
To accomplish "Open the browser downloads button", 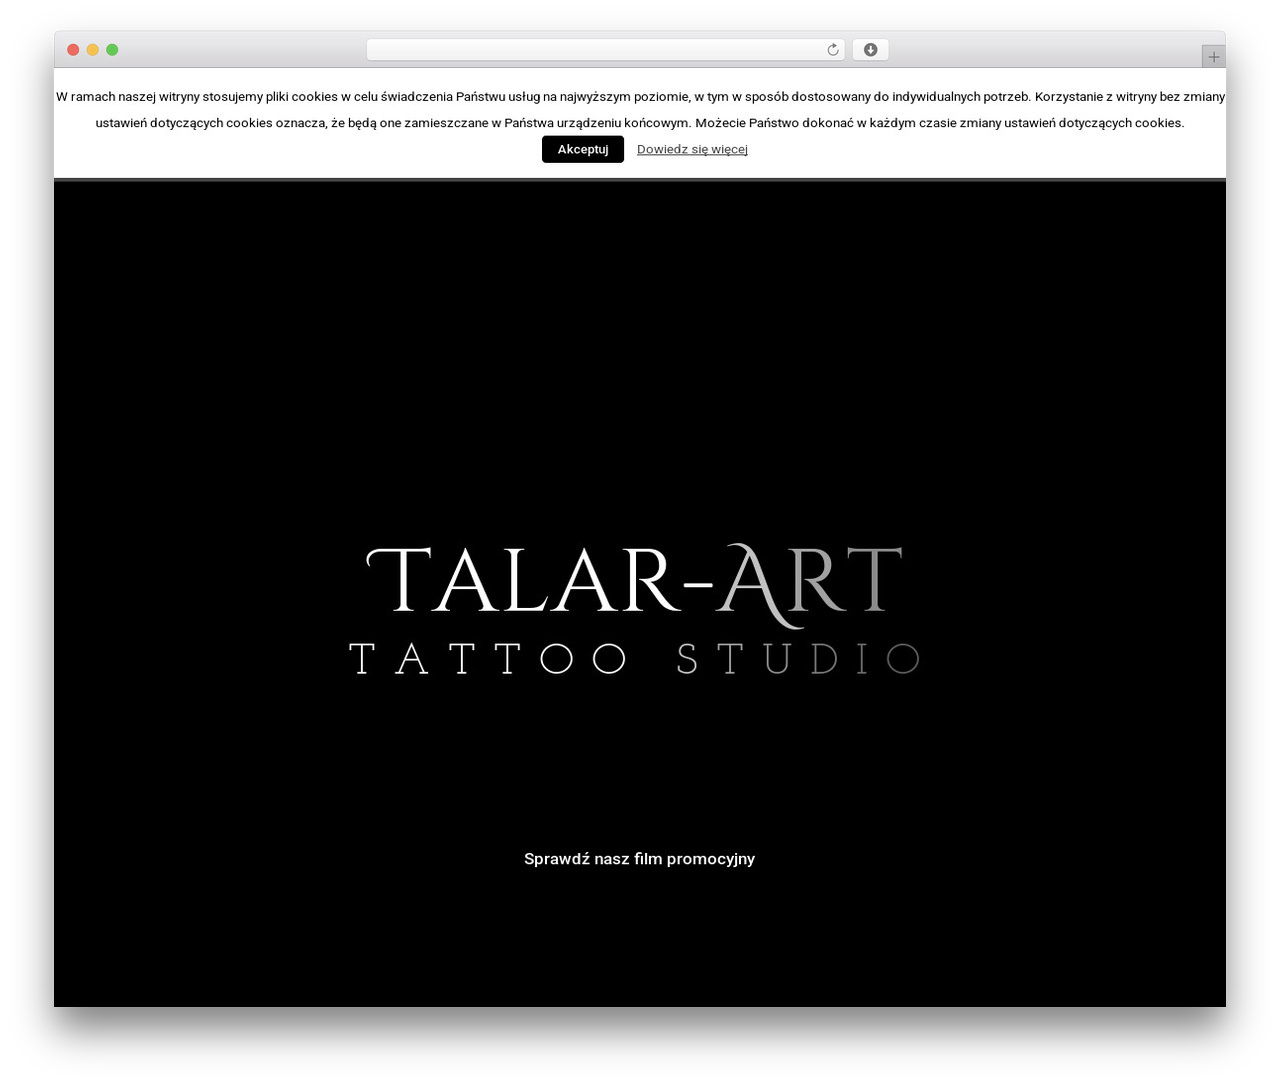I will tap(870, 50).
